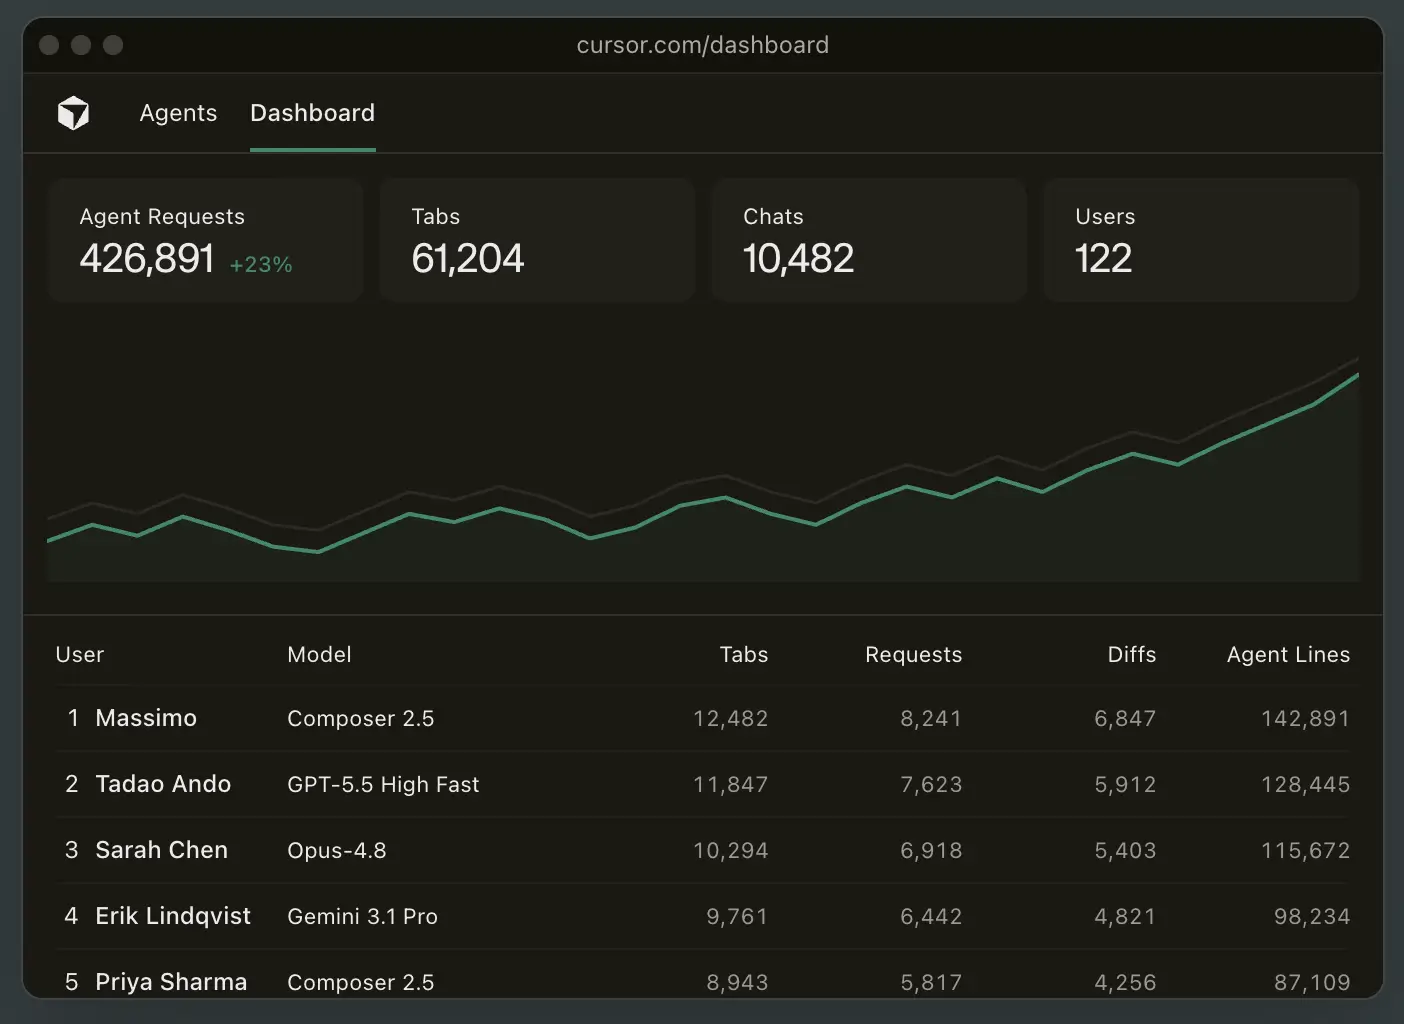Sort by the Model column header
This screenshot has width=1404, height=1024.
(319, 655)
